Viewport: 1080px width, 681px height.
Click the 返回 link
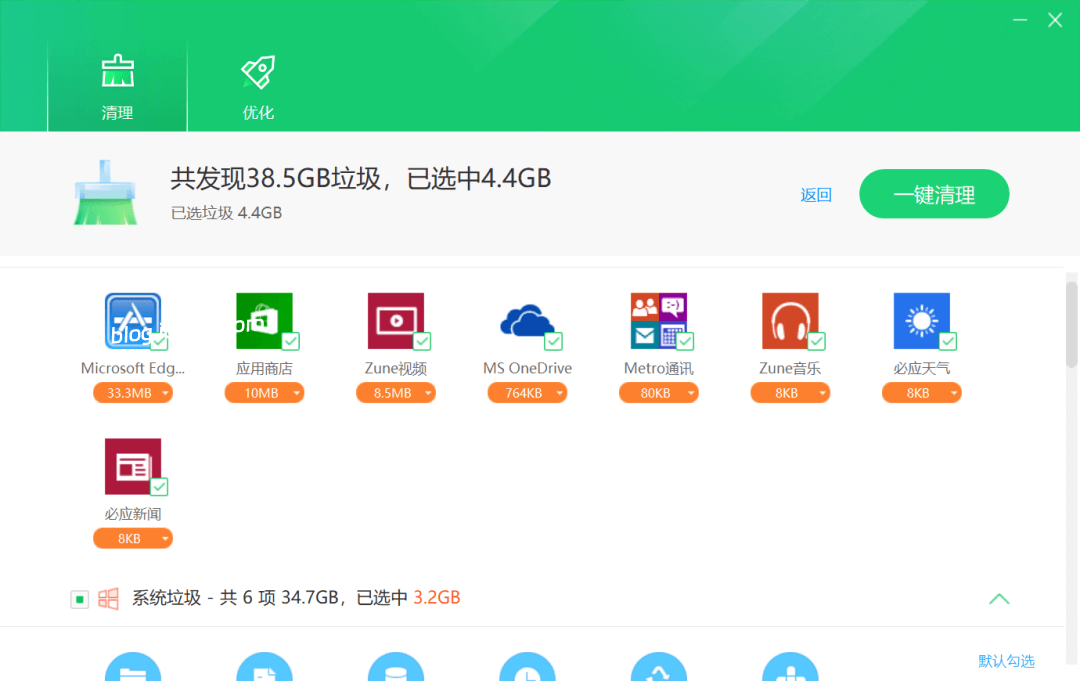(816, 194)
